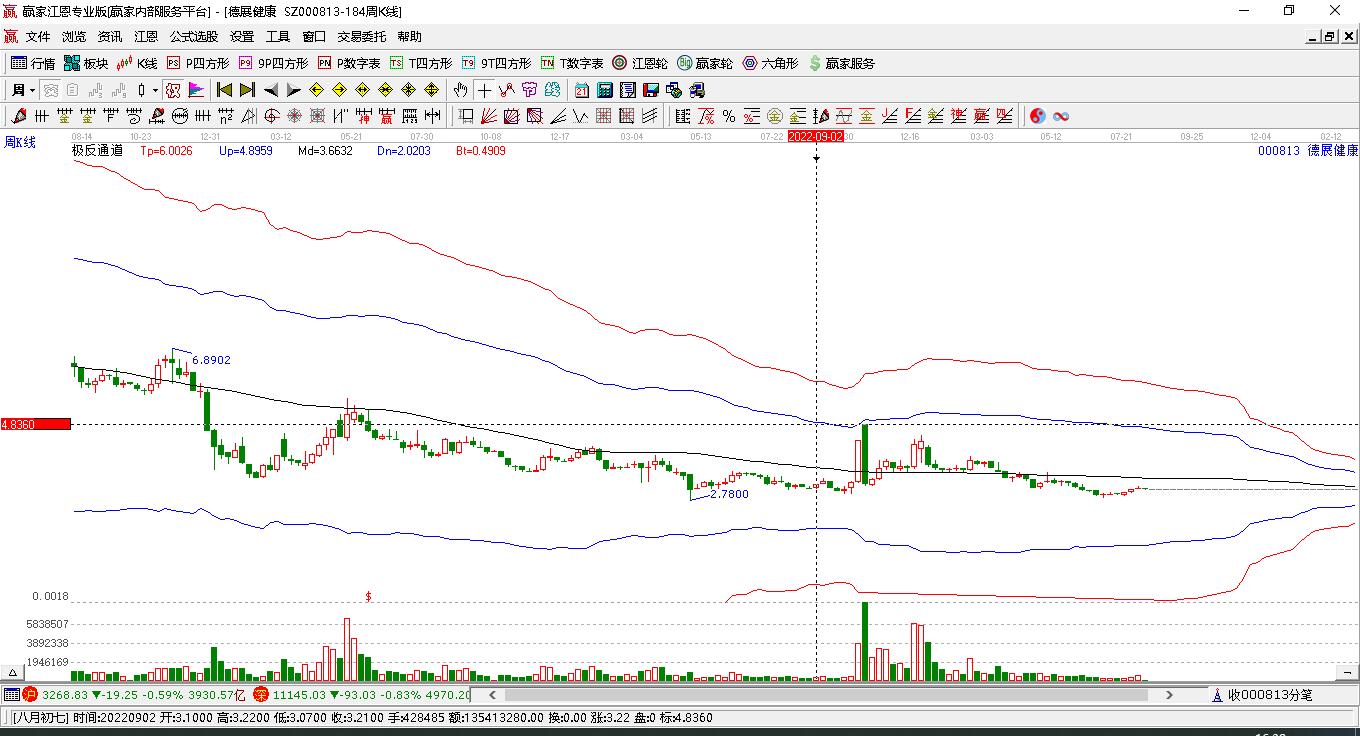Click the calculator icon in toolbar
1360x736 pixels.
pos(605,90)
